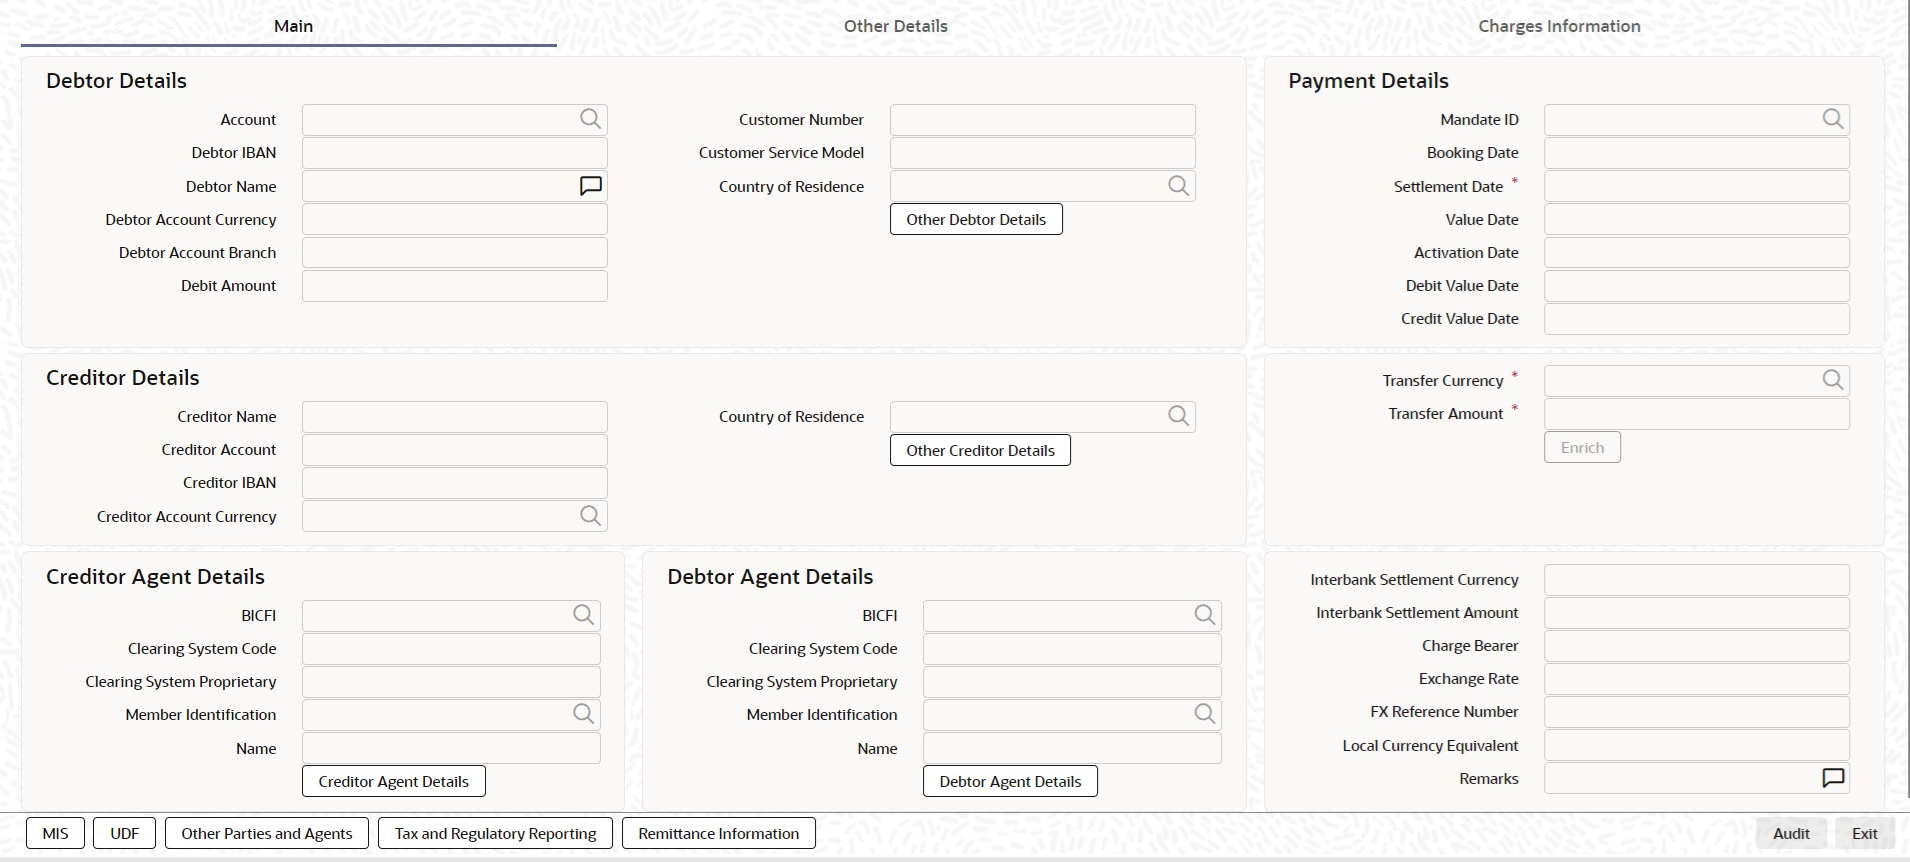Viewport: 1910px width, 862px height.
Task: Open the Debtor Agent Details button
Action: click(1010, 781)
